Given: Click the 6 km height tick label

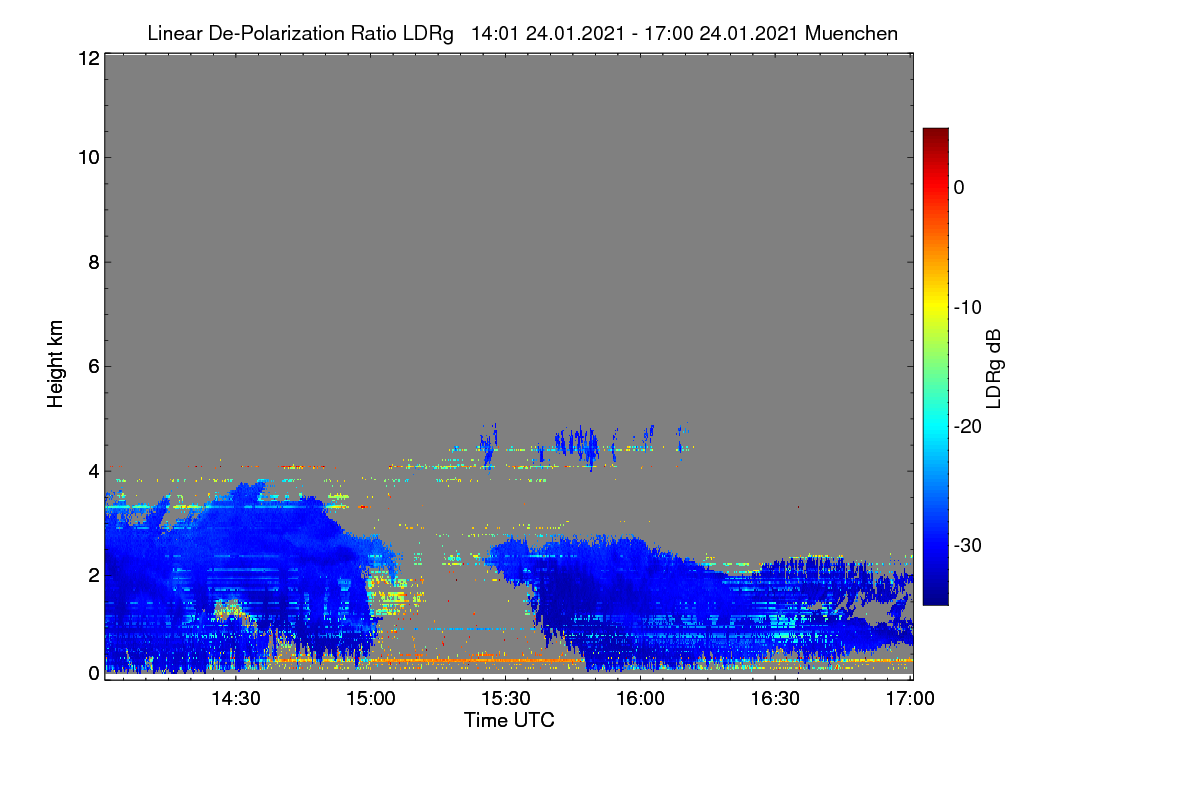Looking at the screenshot, I should tap(92, 366).
